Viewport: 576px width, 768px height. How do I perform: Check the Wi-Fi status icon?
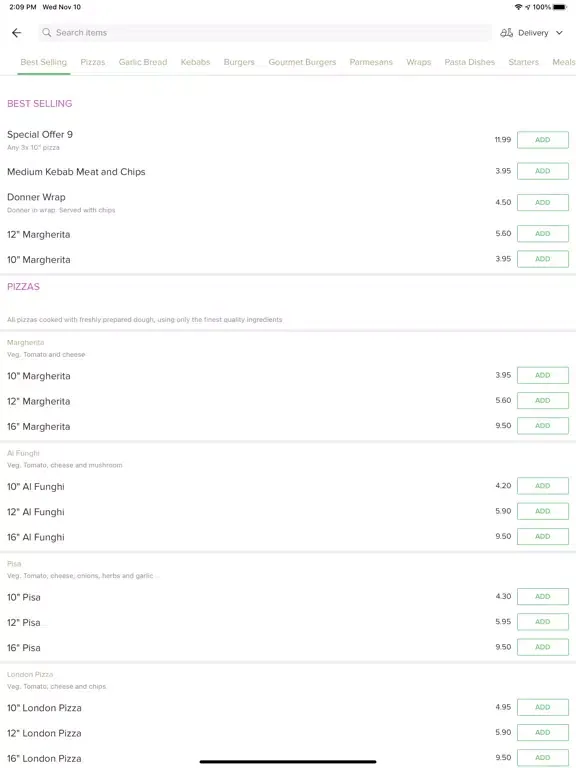tap(518, 7)
